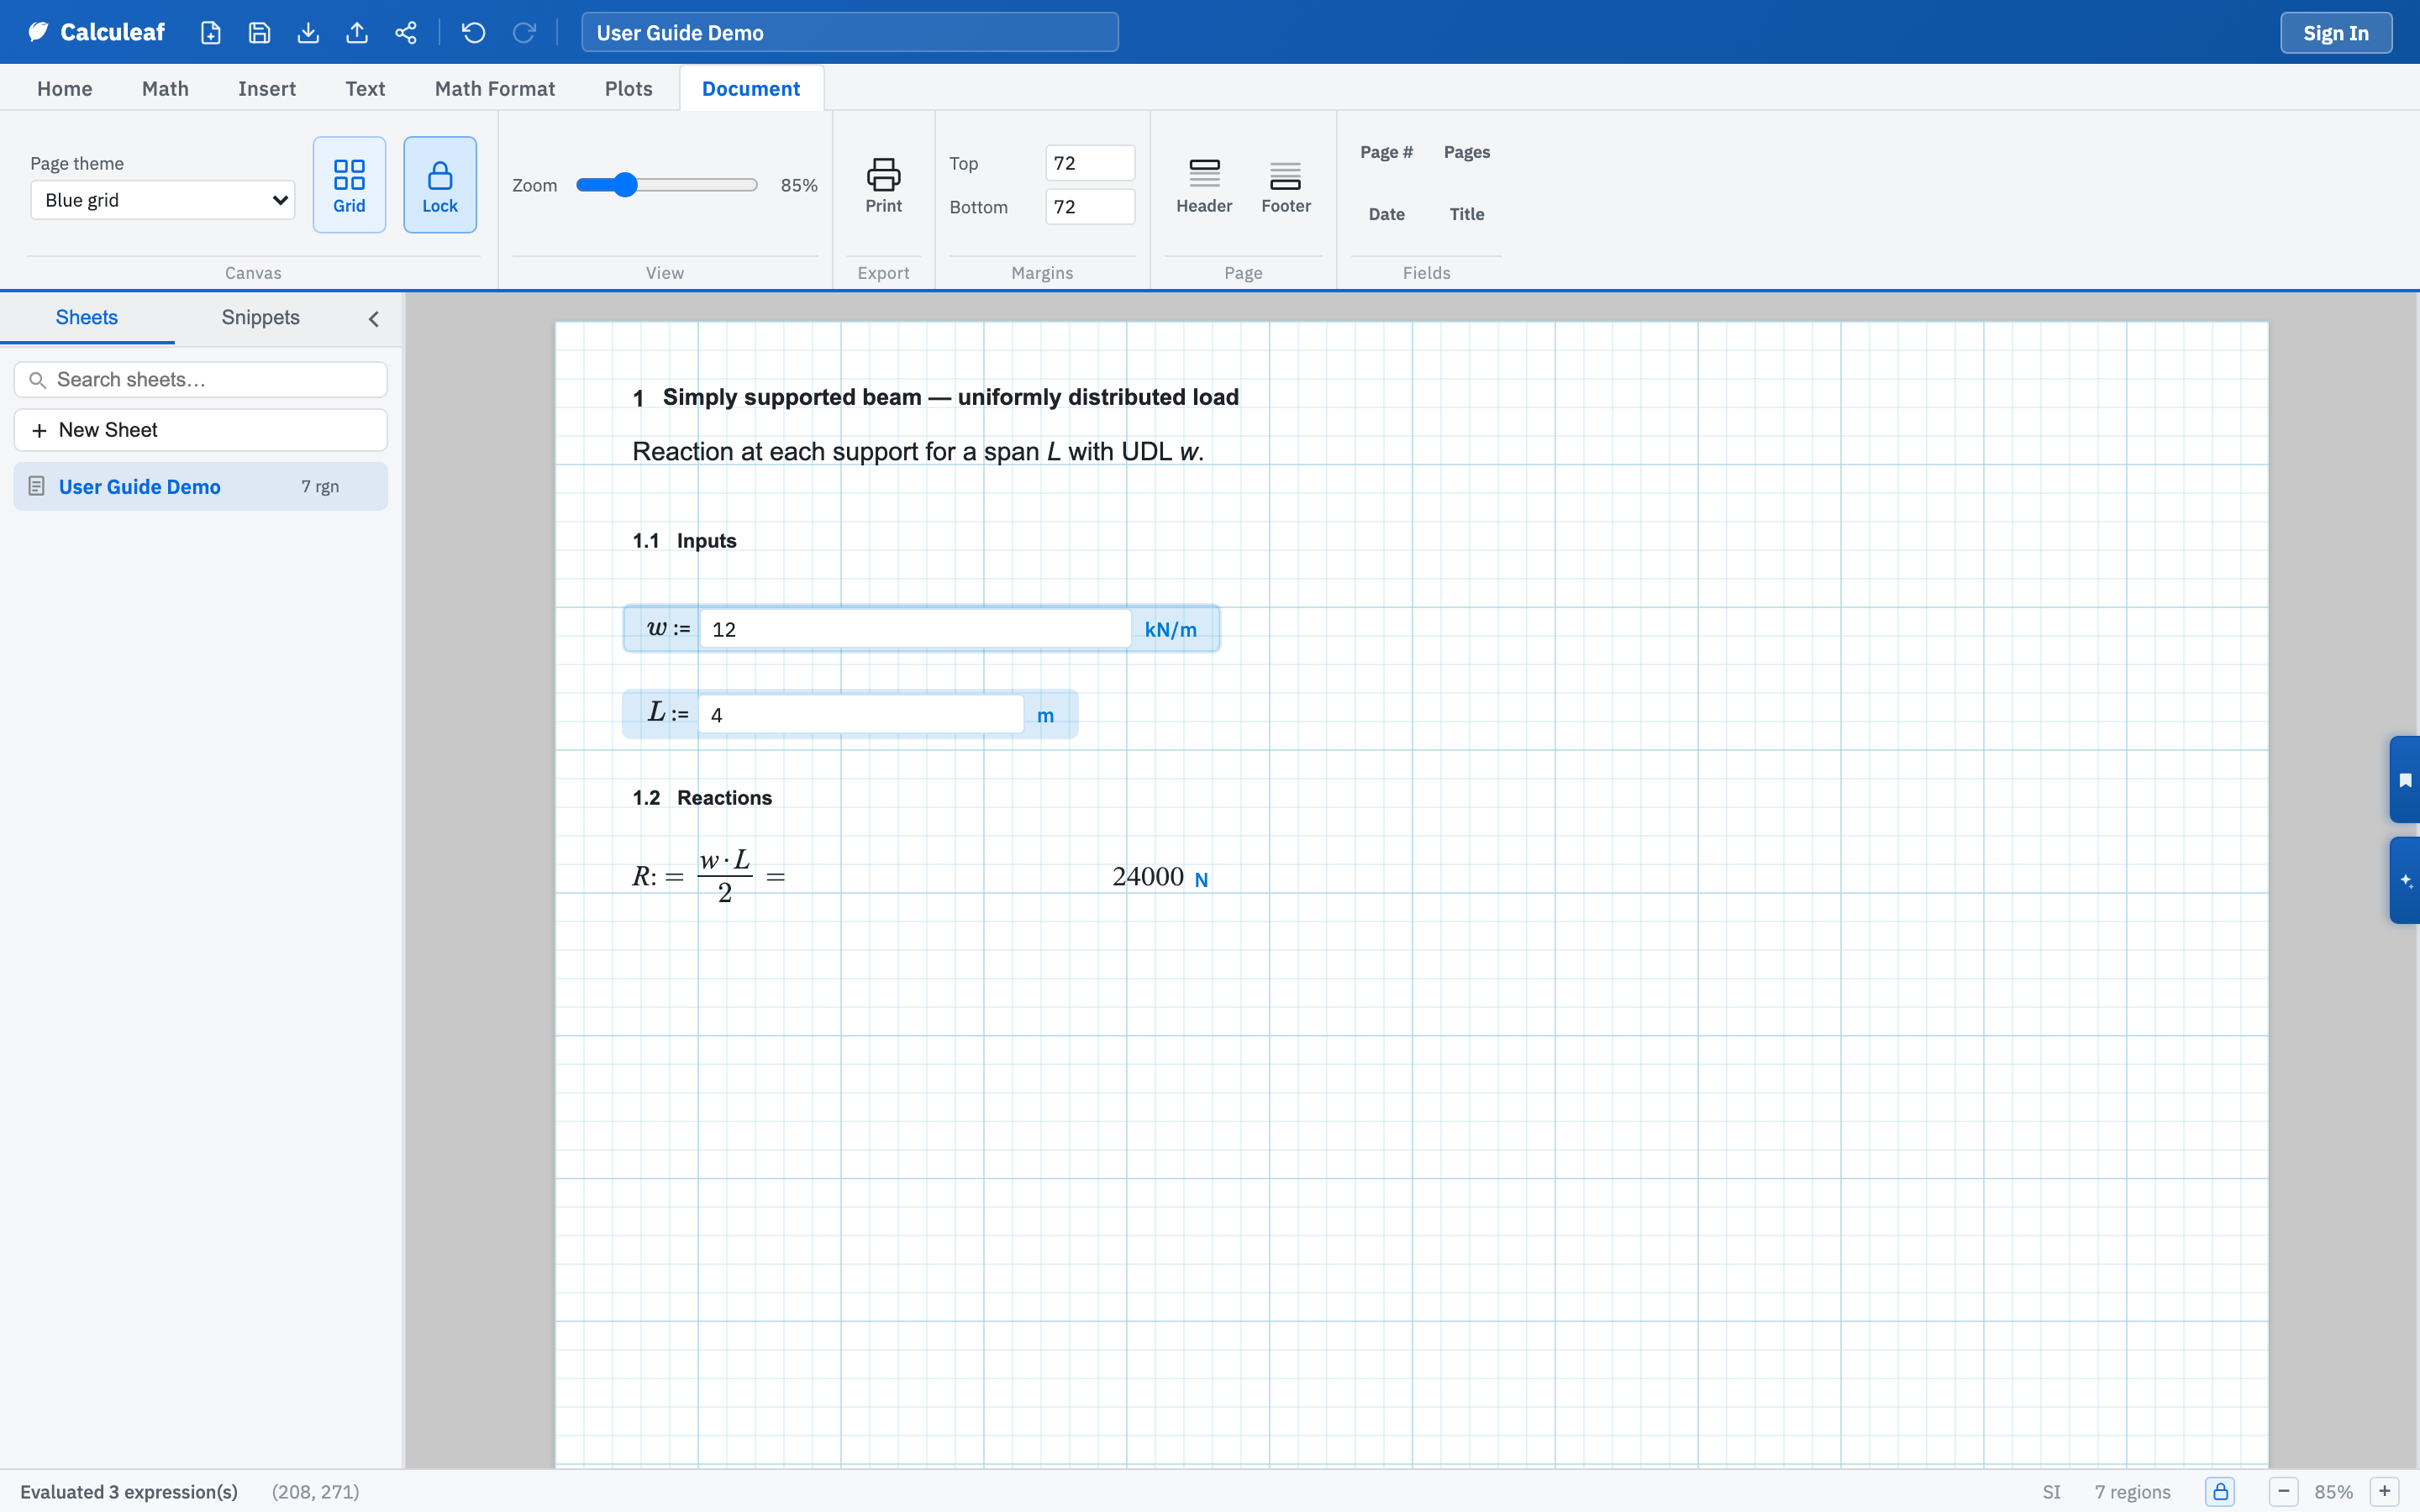Image resolution: width=2420 pixels, height=1512 pixels.
Task: Print the document
Action: pyautogui.click(x=883, y=185)
